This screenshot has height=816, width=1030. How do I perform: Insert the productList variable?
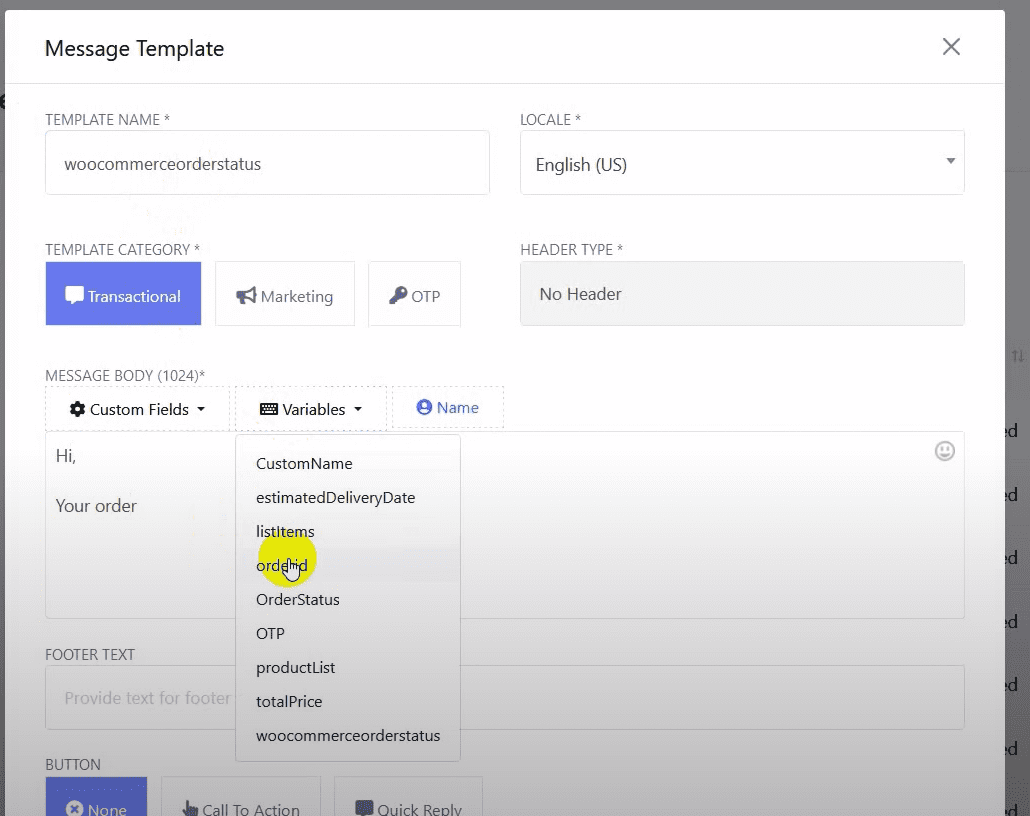click(x=295, y=668)
